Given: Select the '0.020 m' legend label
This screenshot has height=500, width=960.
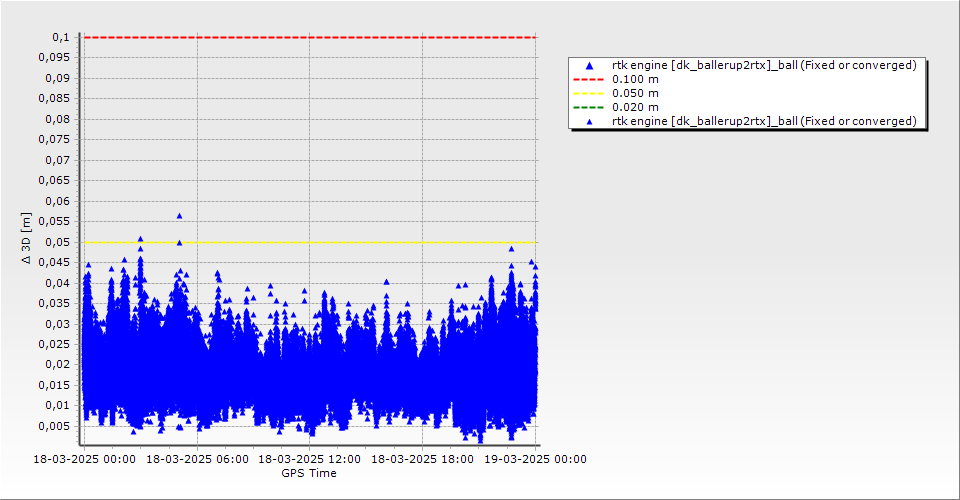Looking at the screenshot, I should [x=635, y=108].
